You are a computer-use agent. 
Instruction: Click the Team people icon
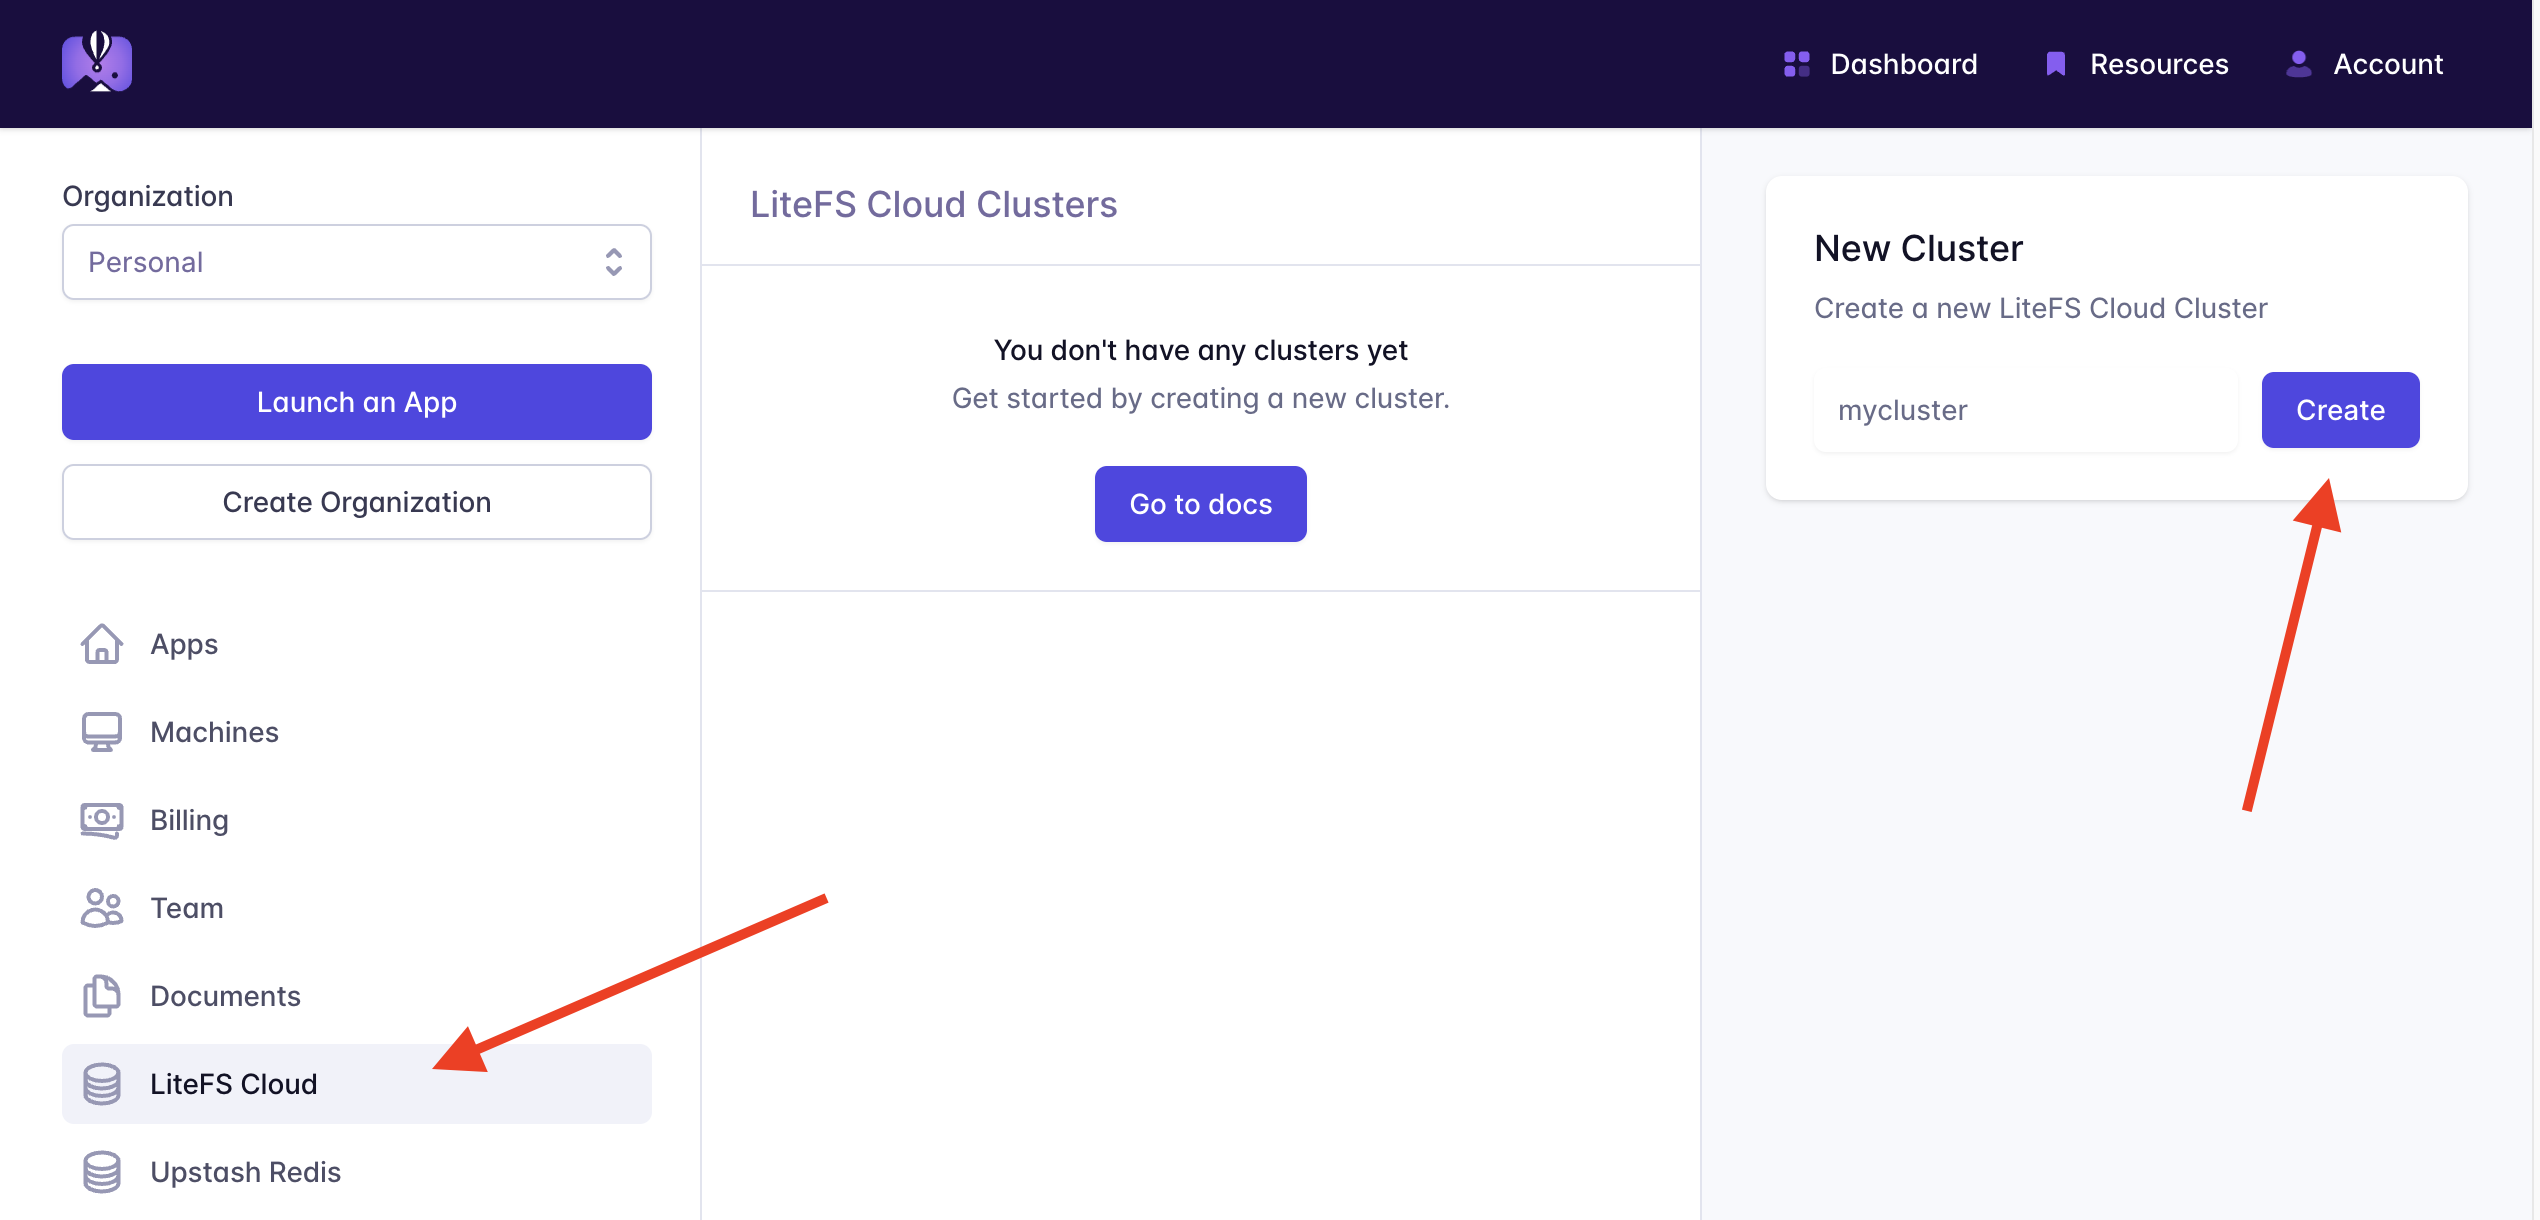[x=101, y=908]
